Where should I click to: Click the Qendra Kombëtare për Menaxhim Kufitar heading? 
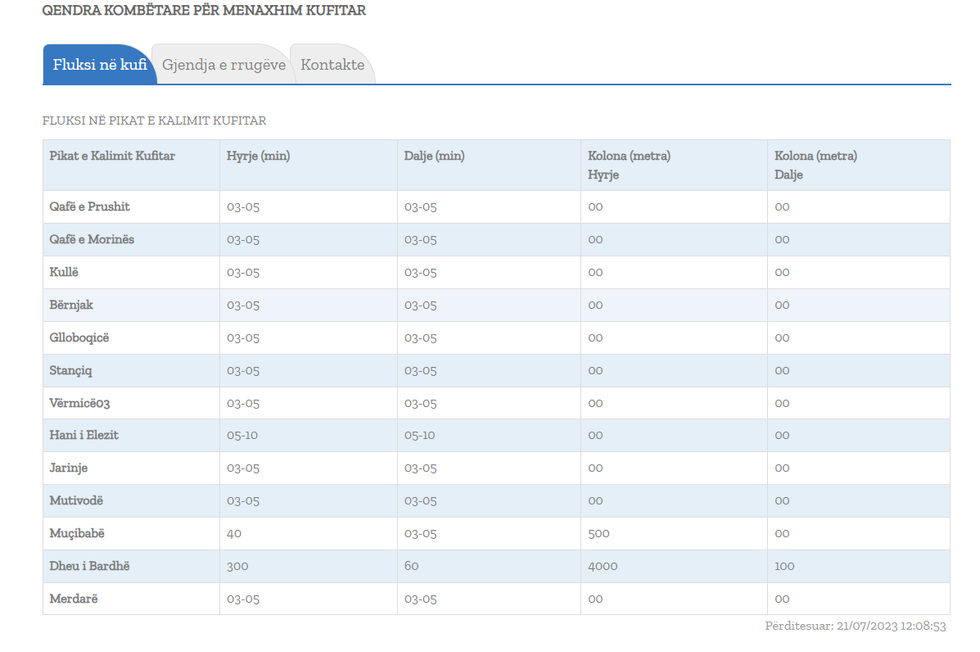click(x=204, y=11)
